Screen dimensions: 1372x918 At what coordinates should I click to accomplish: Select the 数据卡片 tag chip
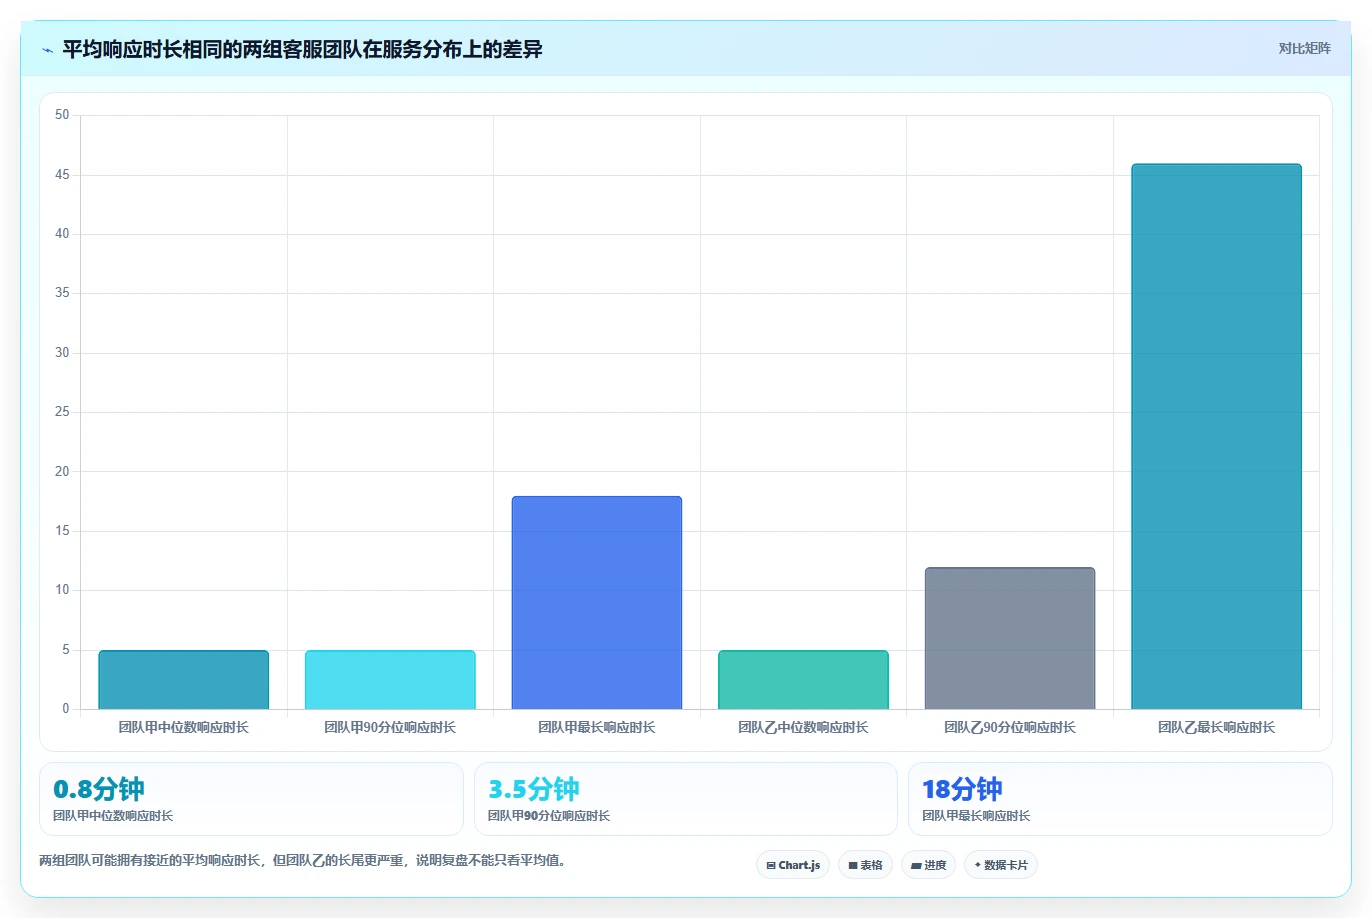click(x=1000, y=865)
